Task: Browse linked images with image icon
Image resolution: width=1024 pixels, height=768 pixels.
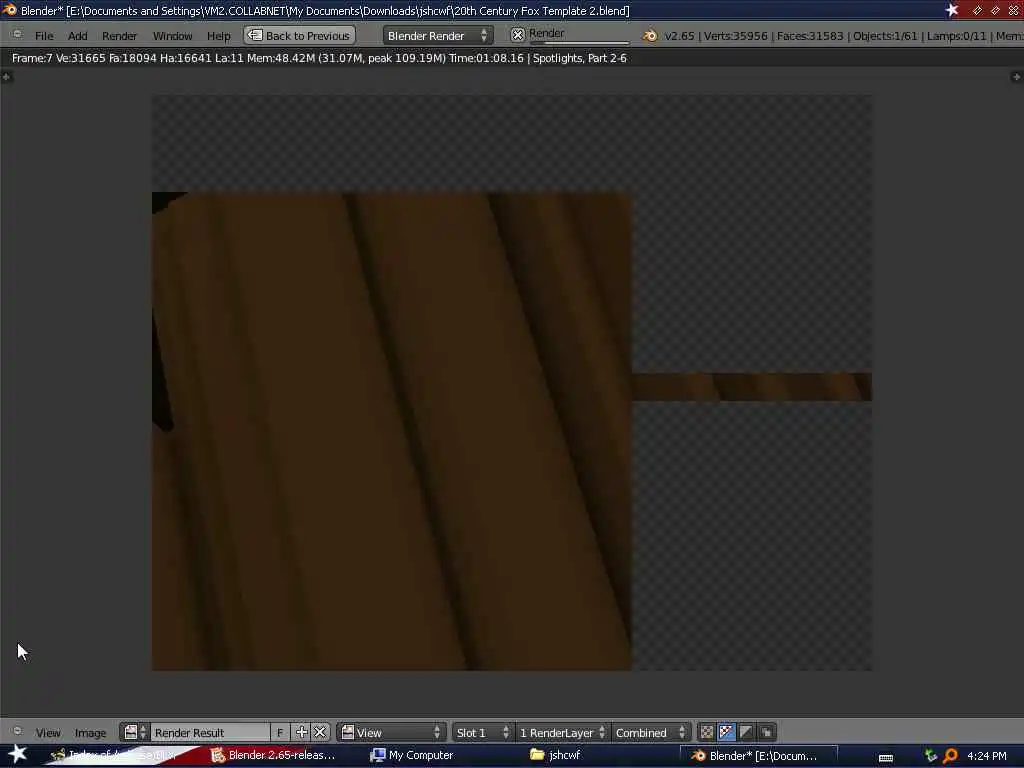Action: pos(136,732)
